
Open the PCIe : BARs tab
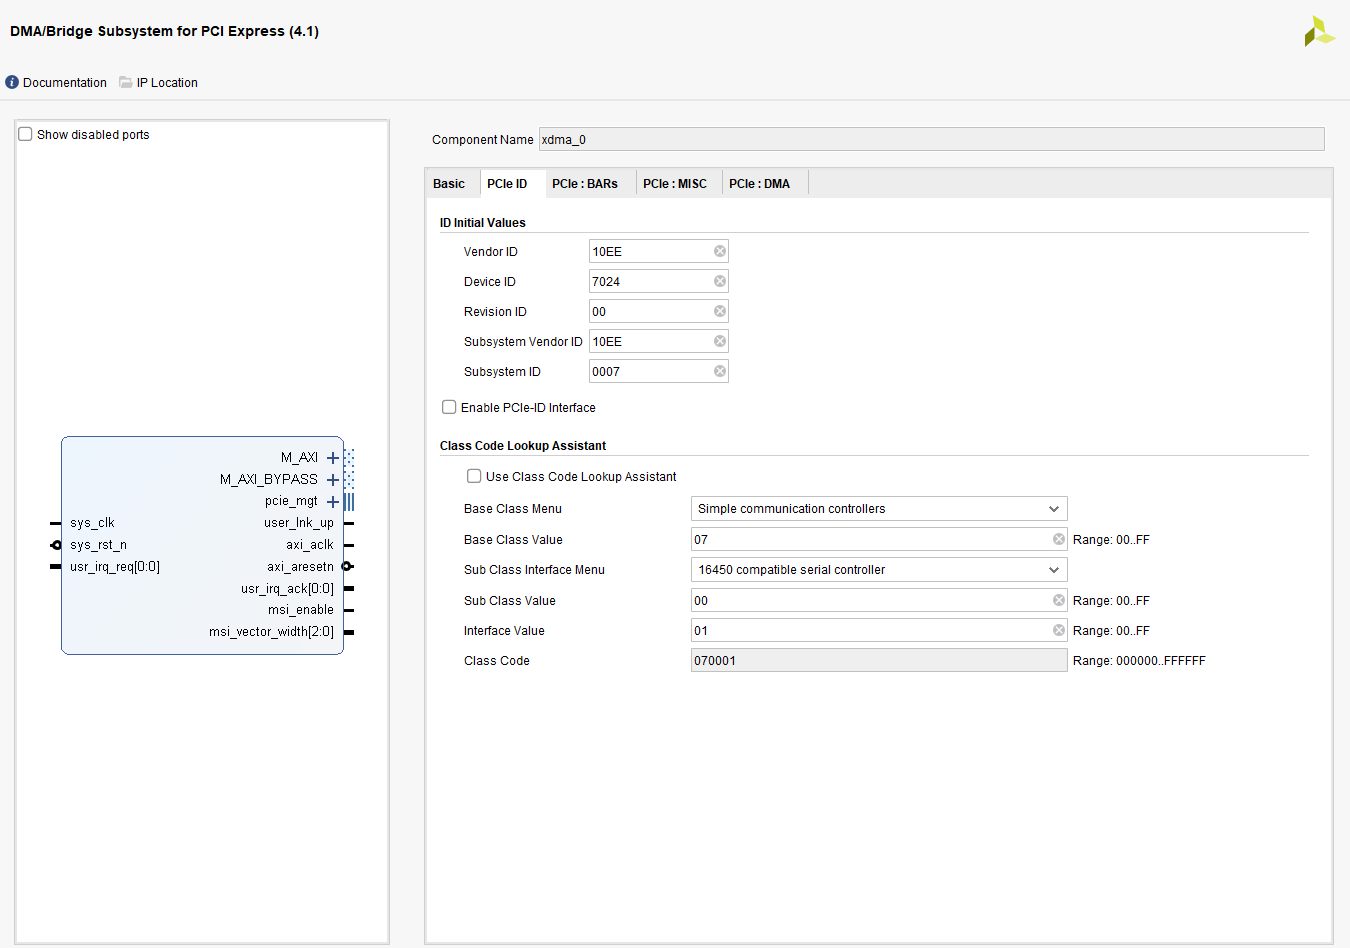click(x=585, y=184)
